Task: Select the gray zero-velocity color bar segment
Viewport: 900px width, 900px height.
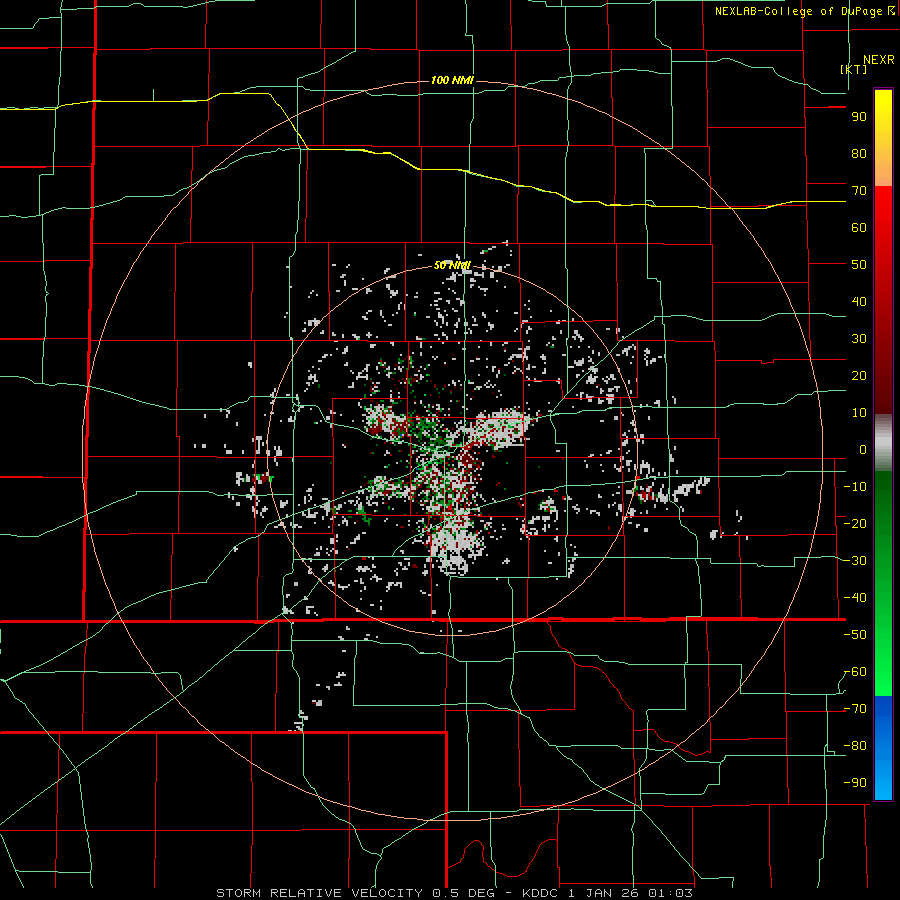Action: [x=883, y=443]
